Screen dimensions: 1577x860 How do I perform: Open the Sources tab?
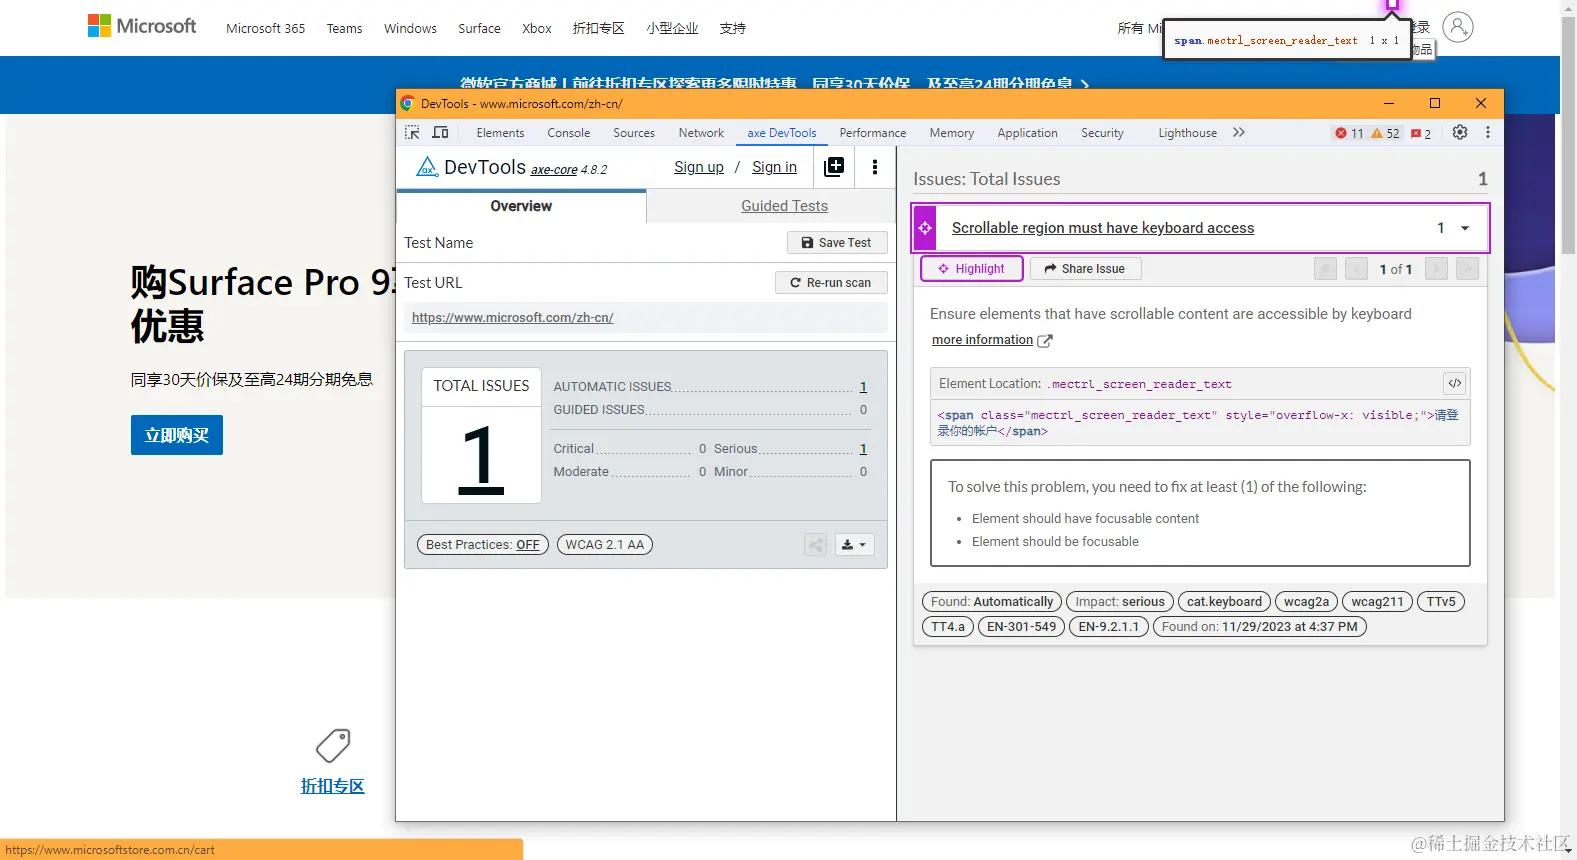click(634, 133)
